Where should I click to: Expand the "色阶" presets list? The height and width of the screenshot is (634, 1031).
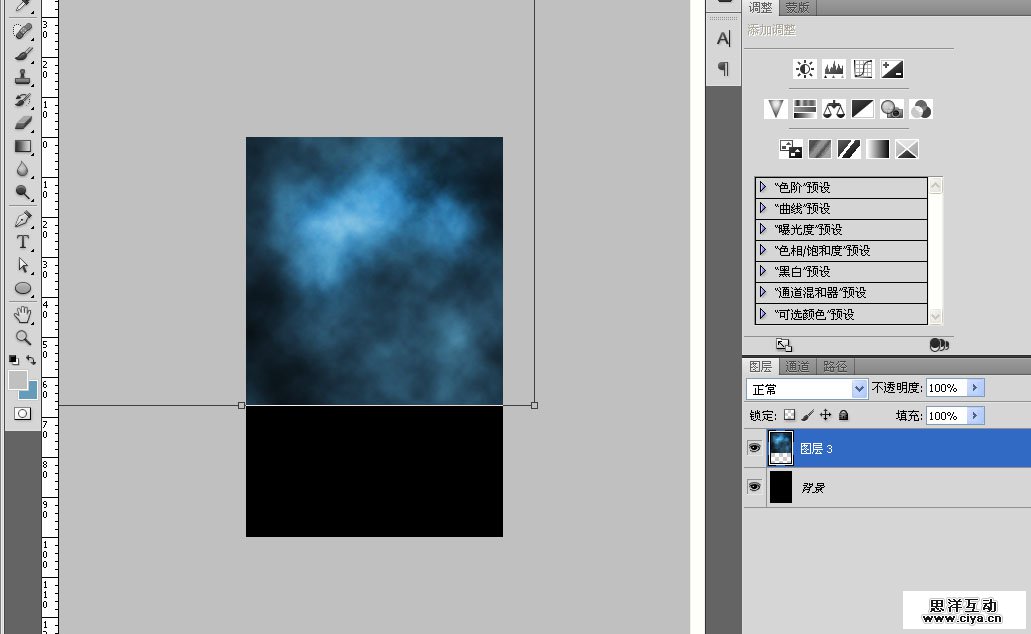pos(763,187)
